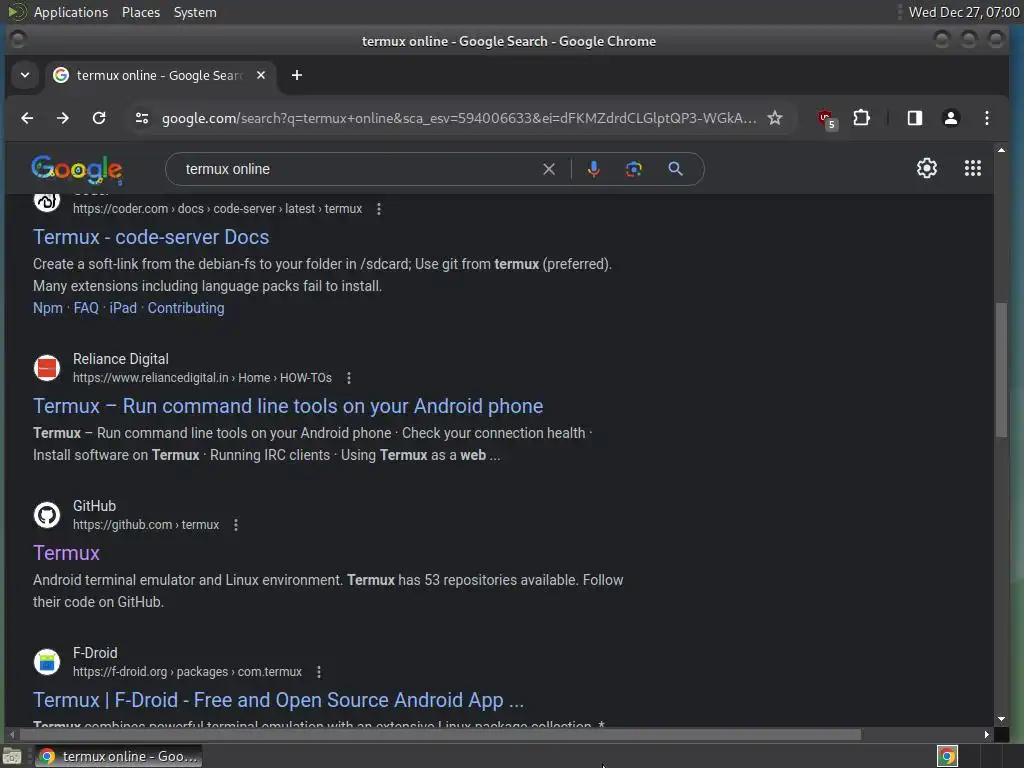Open Termux - code-server Docs result
The height and width of the screenshot is (768, 1024).
tap(151, 237)
